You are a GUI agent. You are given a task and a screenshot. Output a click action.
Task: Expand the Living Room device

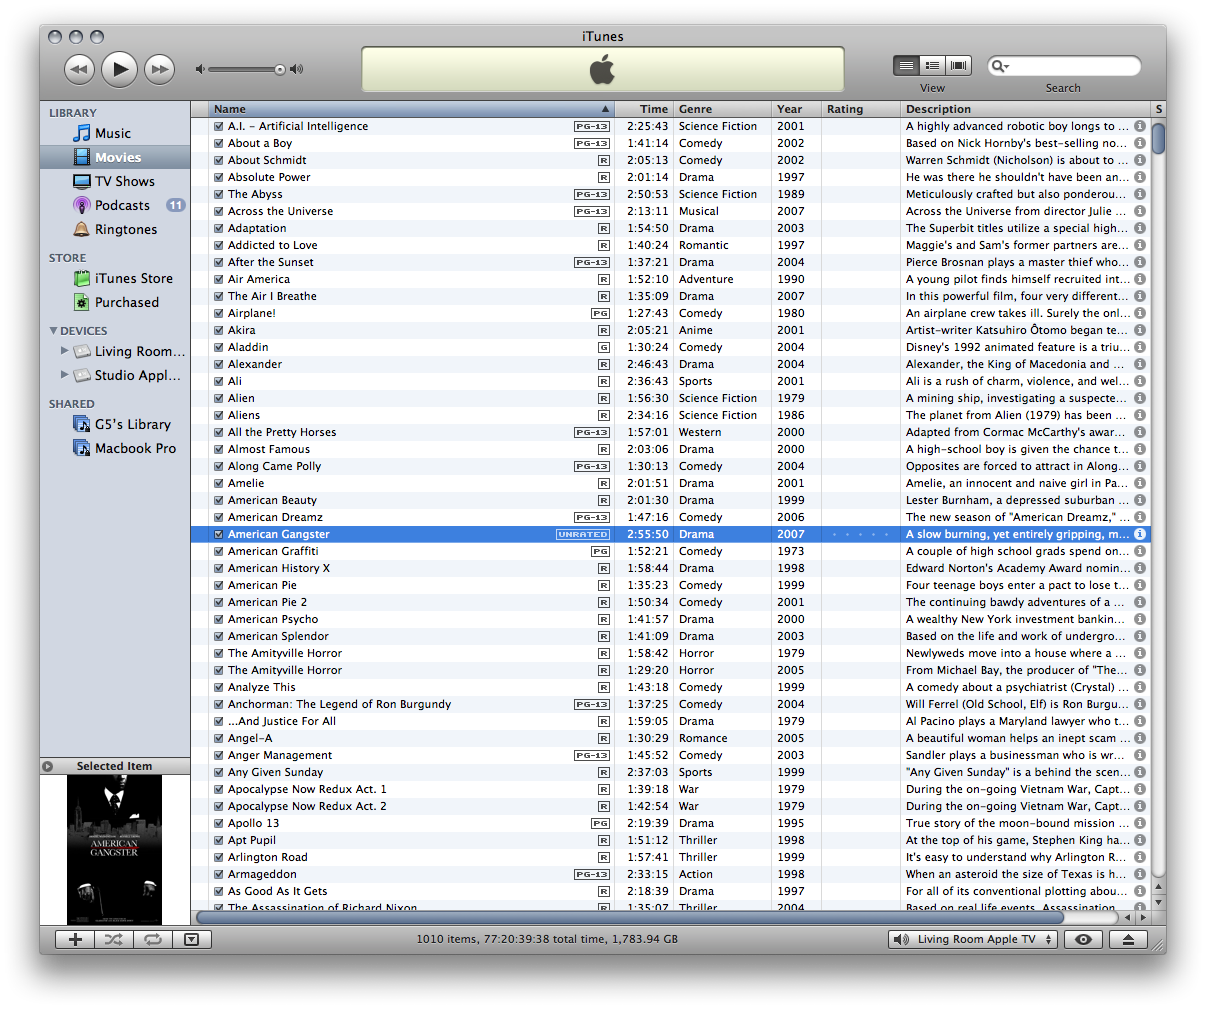point(65,351)
